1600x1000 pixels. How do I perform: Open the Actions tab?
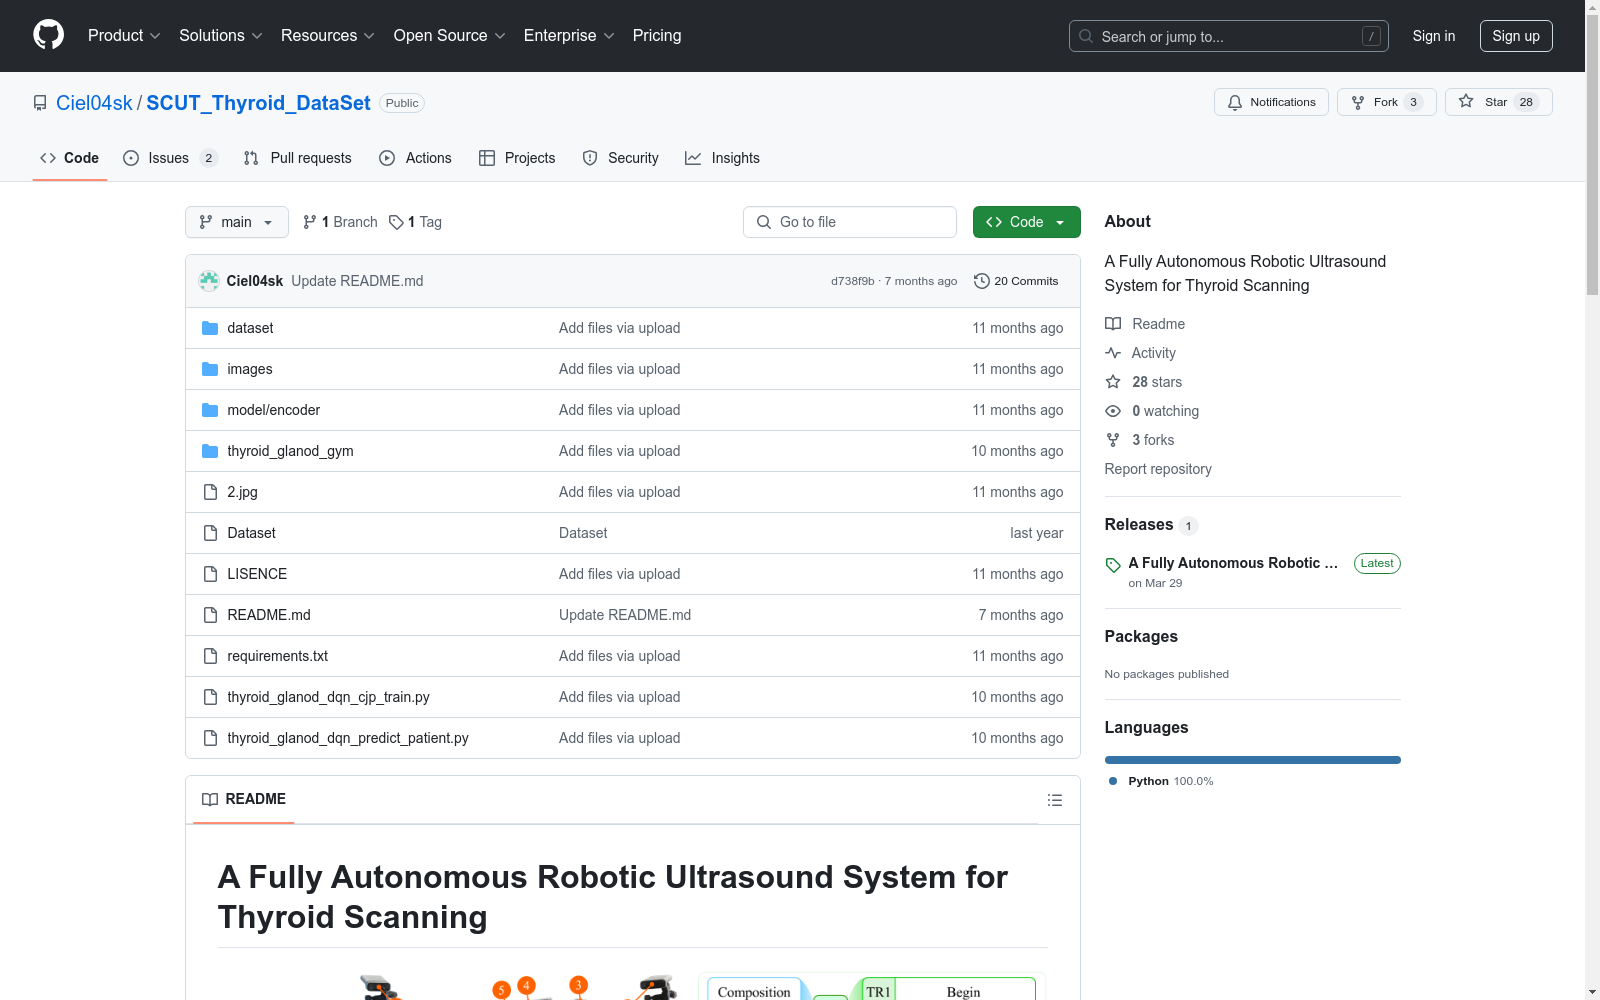point(416,158)
